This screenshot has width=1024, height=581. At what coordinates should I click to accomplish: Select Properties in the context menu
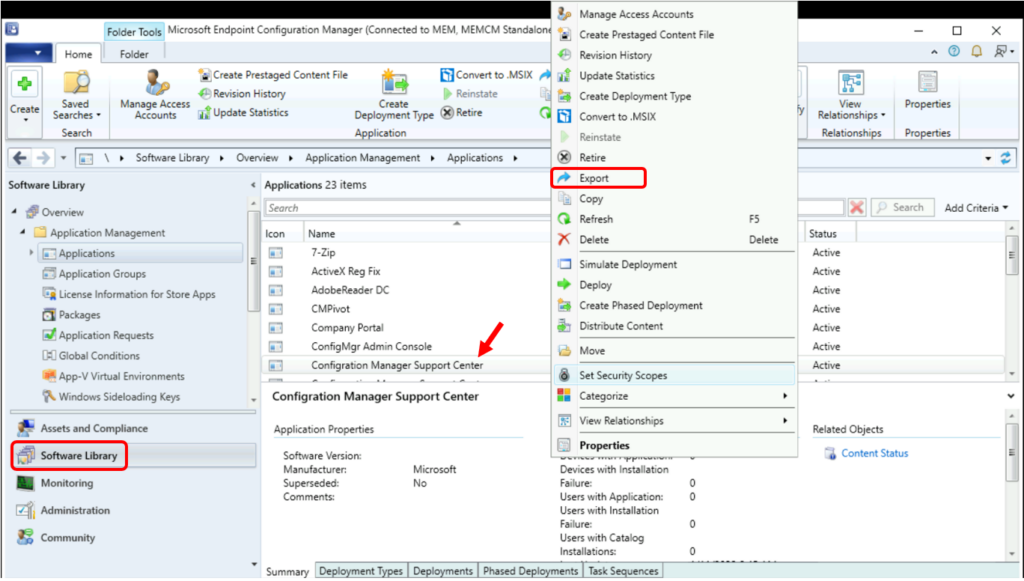point(675,446)
